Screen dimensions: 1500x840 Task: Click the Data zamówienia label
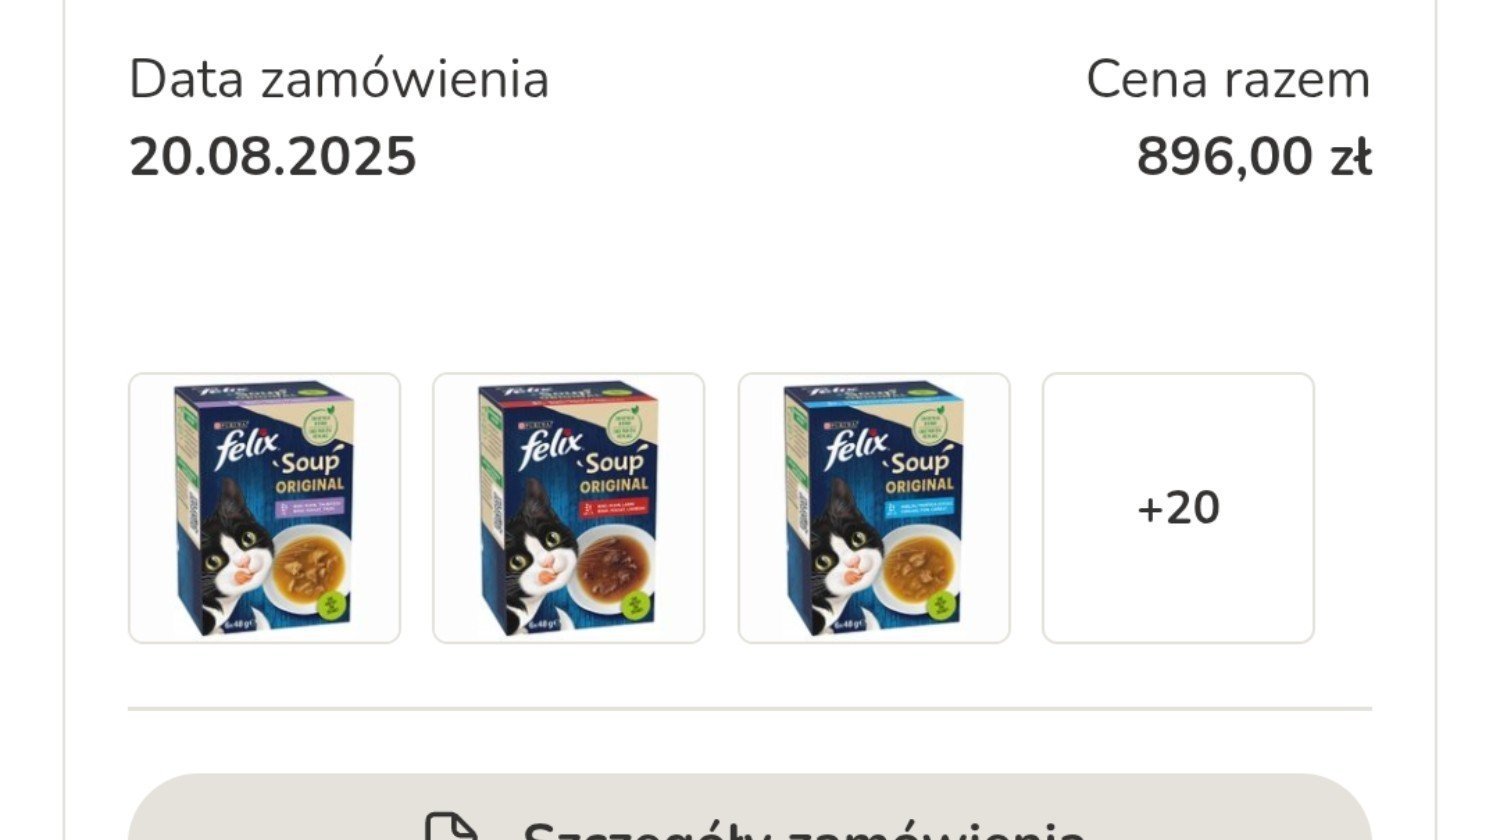[339, 79]
